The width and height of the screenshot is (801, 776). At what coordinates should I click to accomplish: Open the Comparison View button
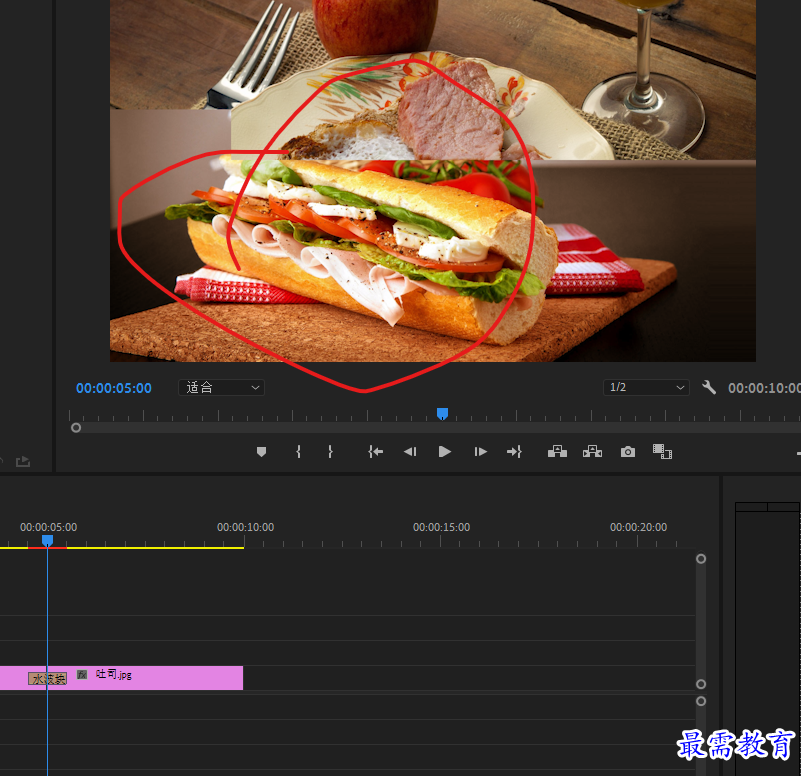[663, 452]
